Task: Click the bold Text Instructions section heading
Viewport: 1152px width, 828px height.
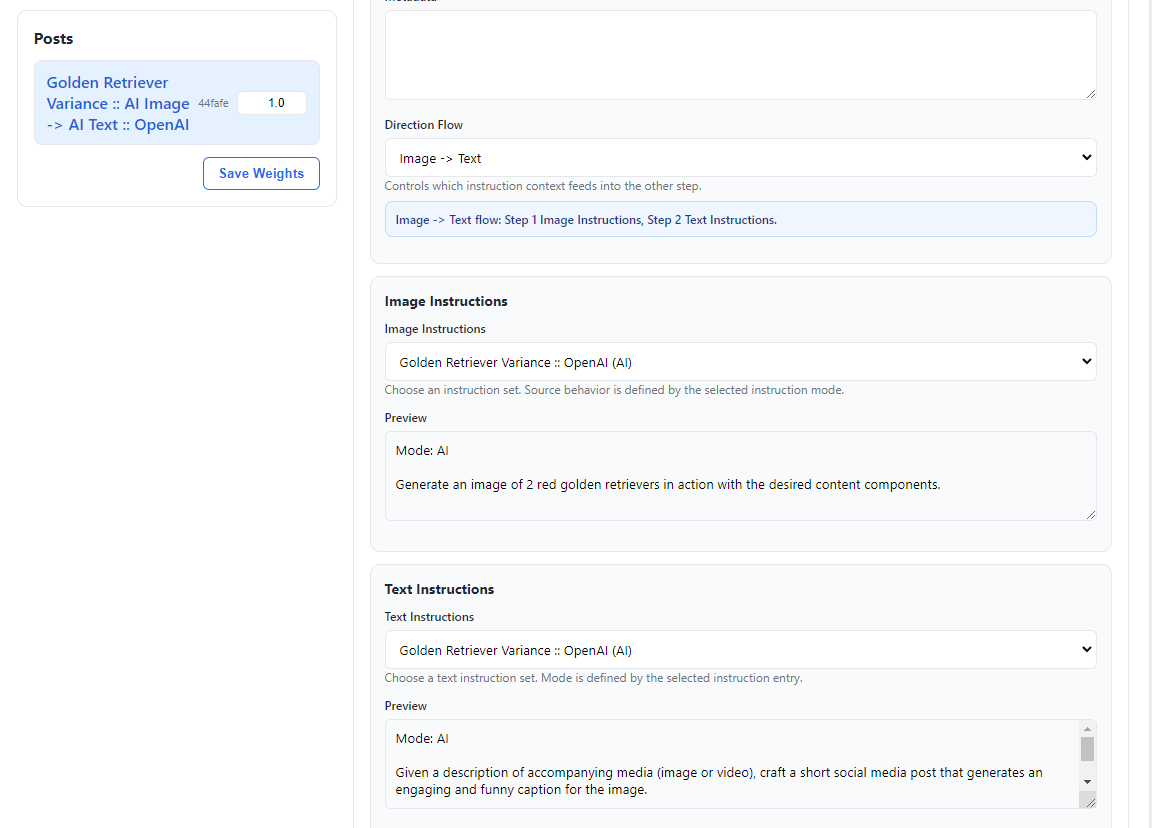Action: [x=439, y=589]
